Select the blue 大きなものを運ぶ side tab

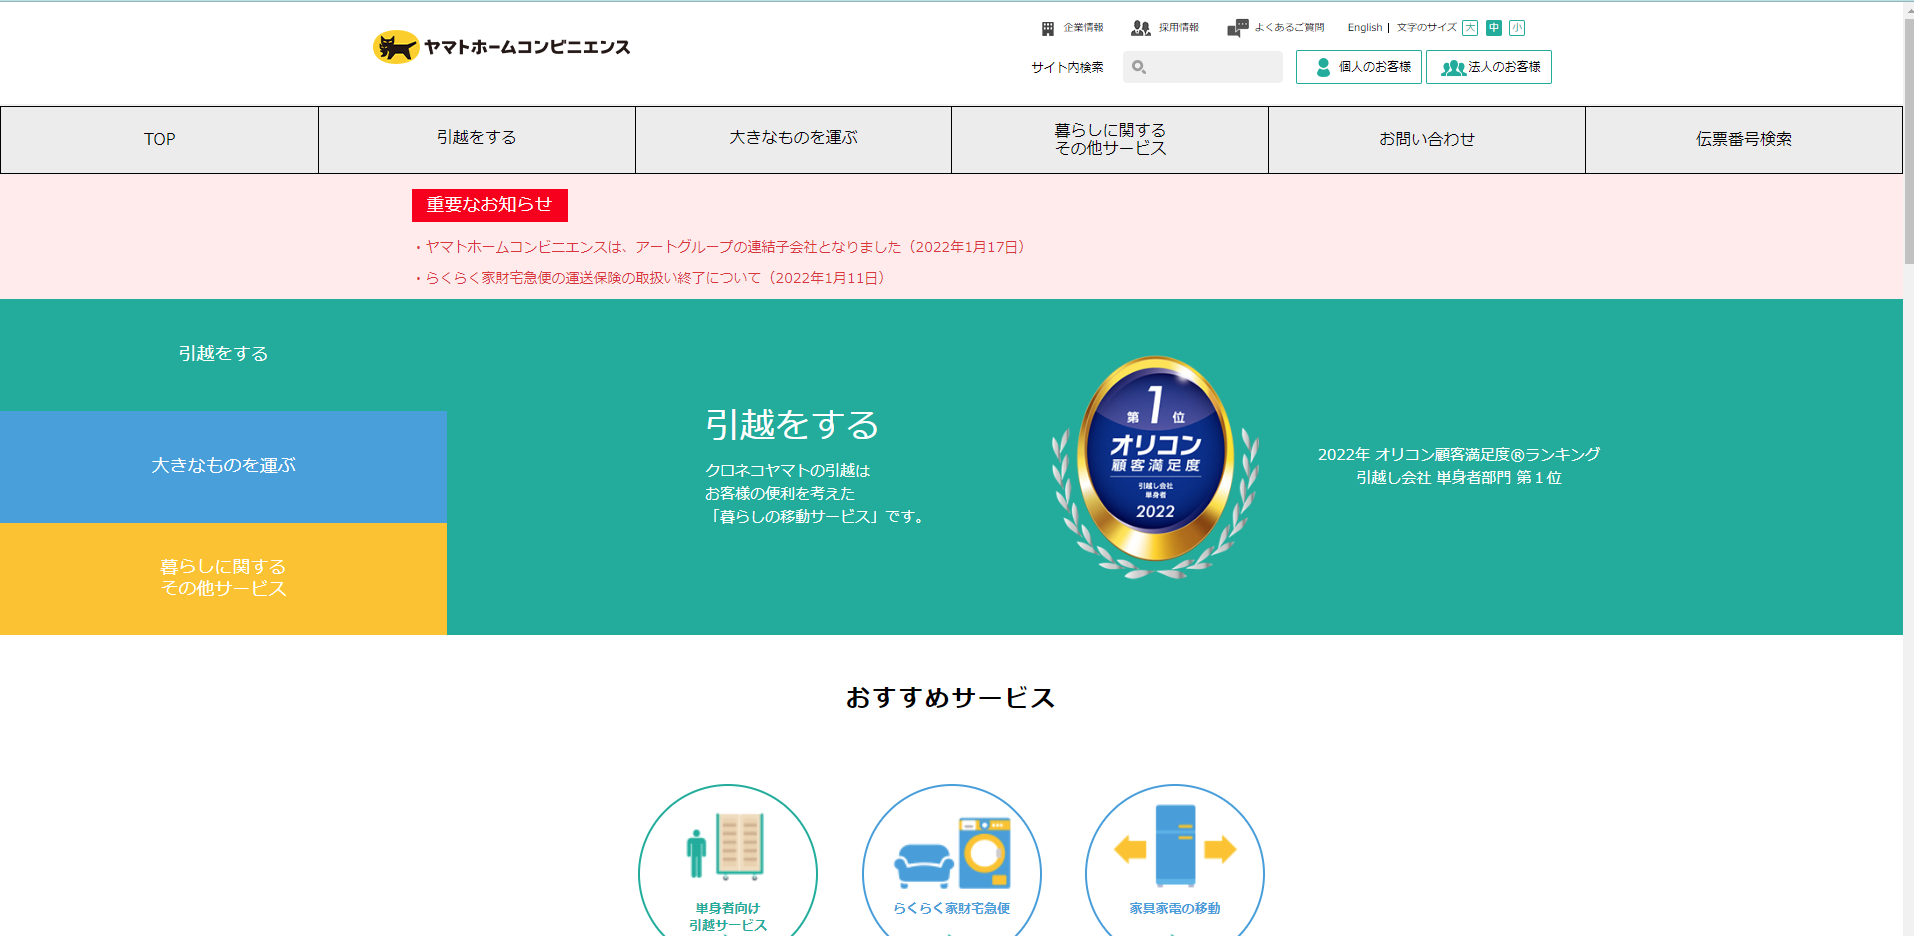223,466
